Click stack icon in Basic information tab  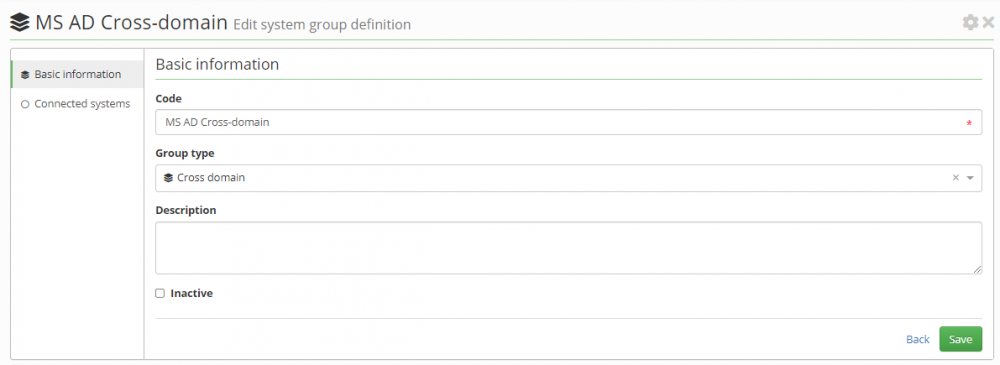click(25, 75)
